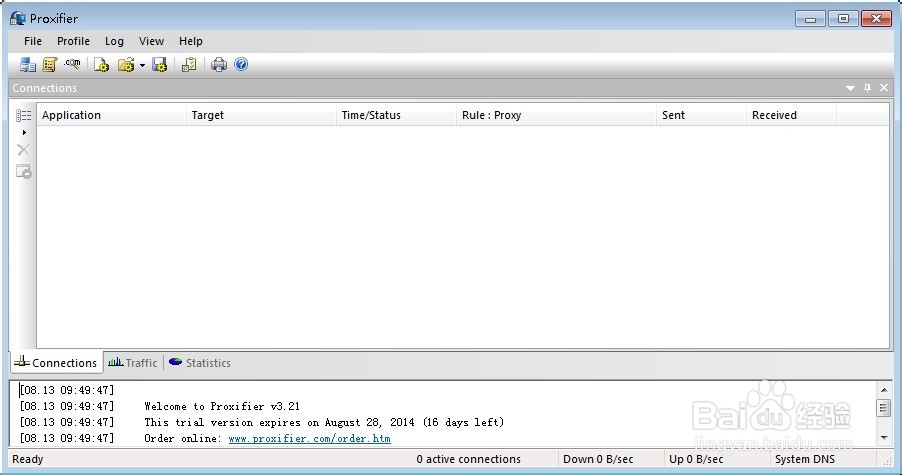Switch to the Traffic tab
This screenshot has height=475, width=902.
133,363
